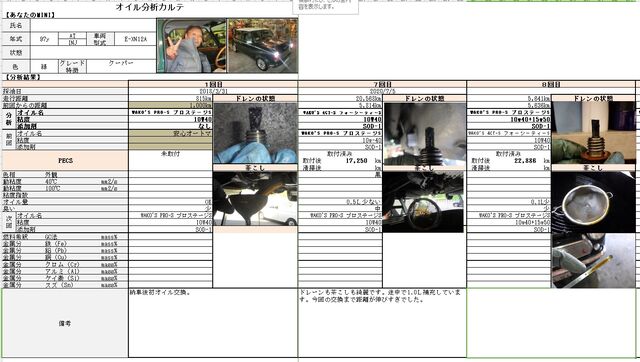Select the 走行距離 row label
The height and width of the screenshot is (362, 640).
[65, 98]
